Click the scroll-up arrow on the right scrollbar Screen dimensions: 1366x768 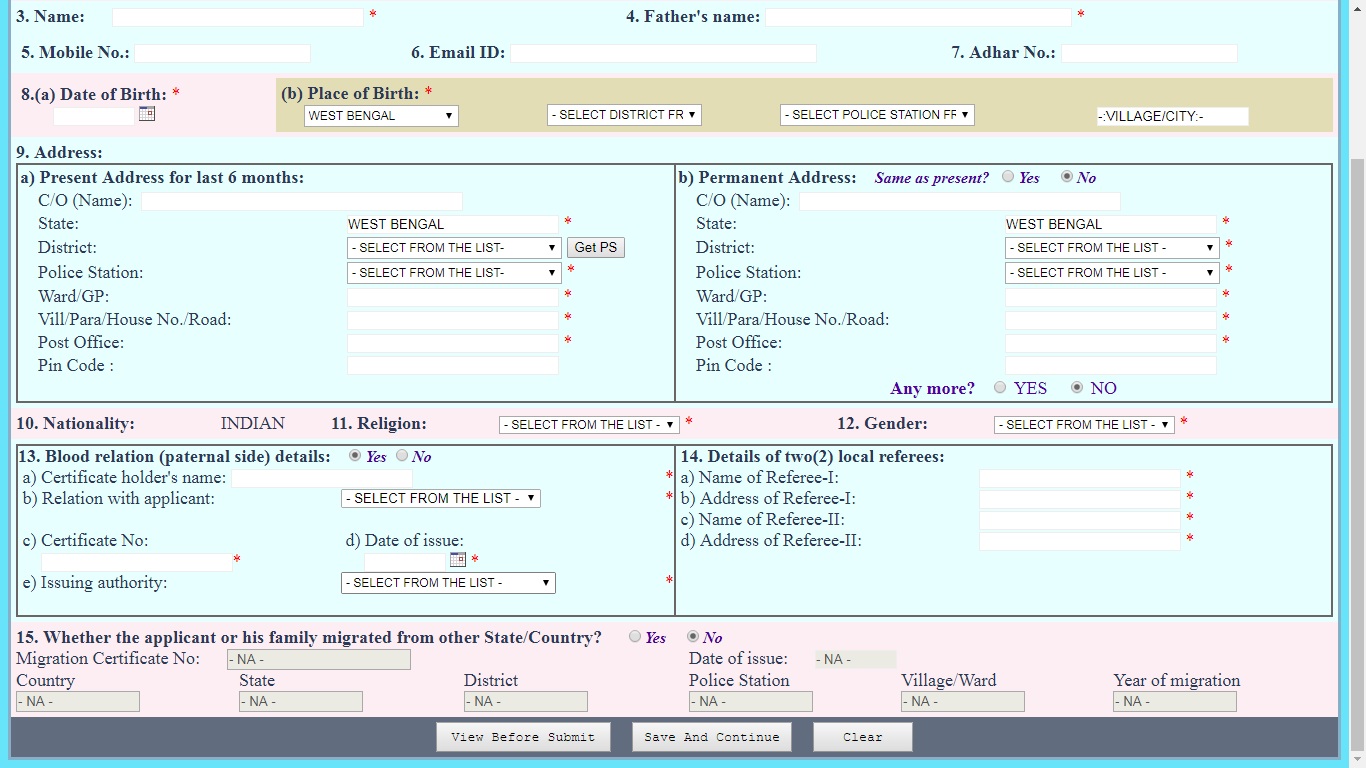1357,9
